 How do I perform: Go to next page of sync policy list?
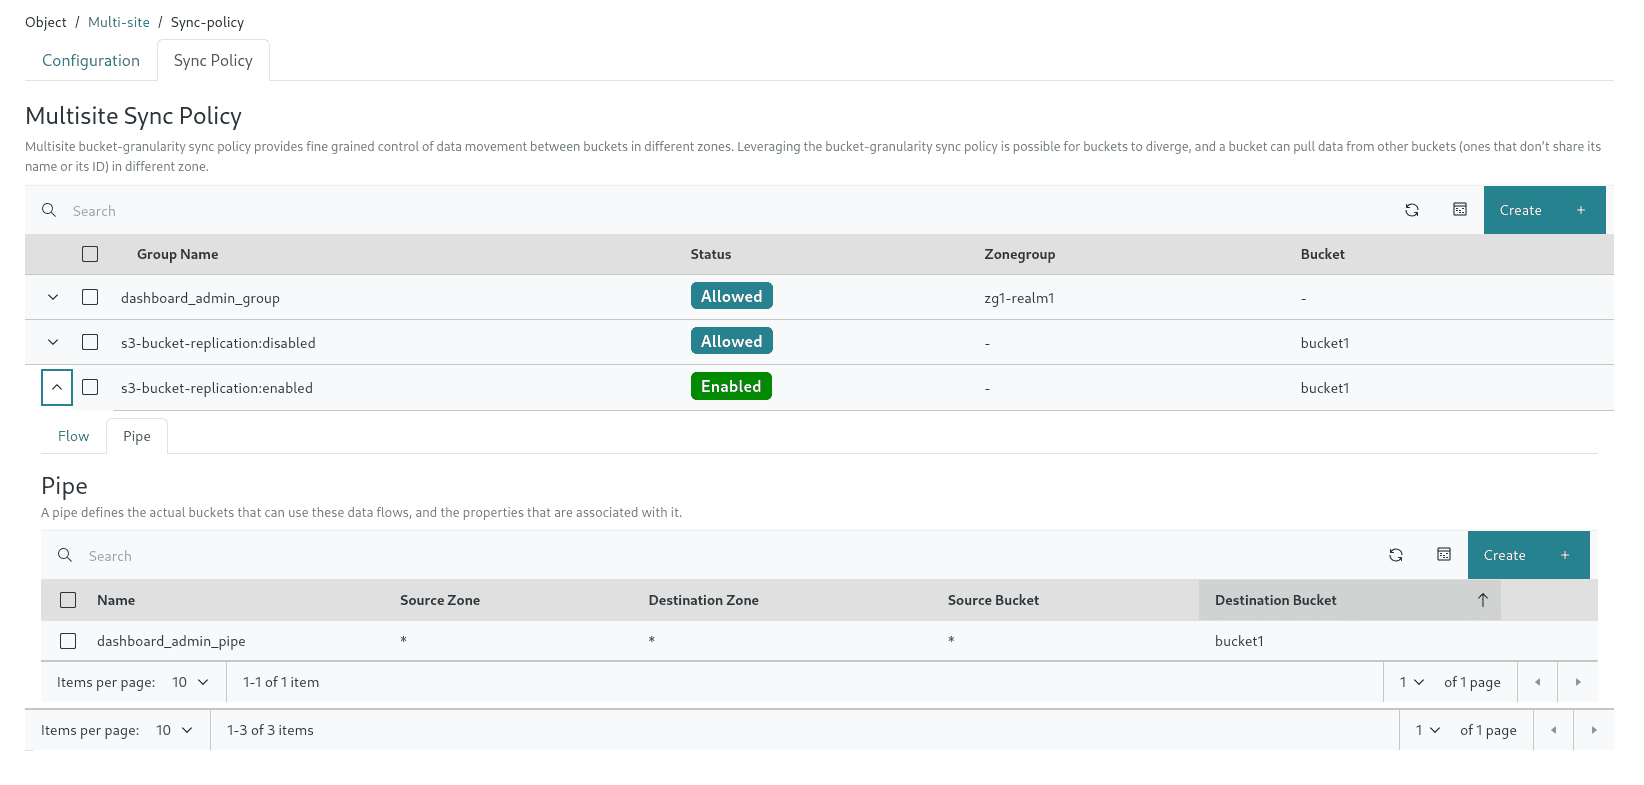pyautogui.click(x=1593, y=730)
